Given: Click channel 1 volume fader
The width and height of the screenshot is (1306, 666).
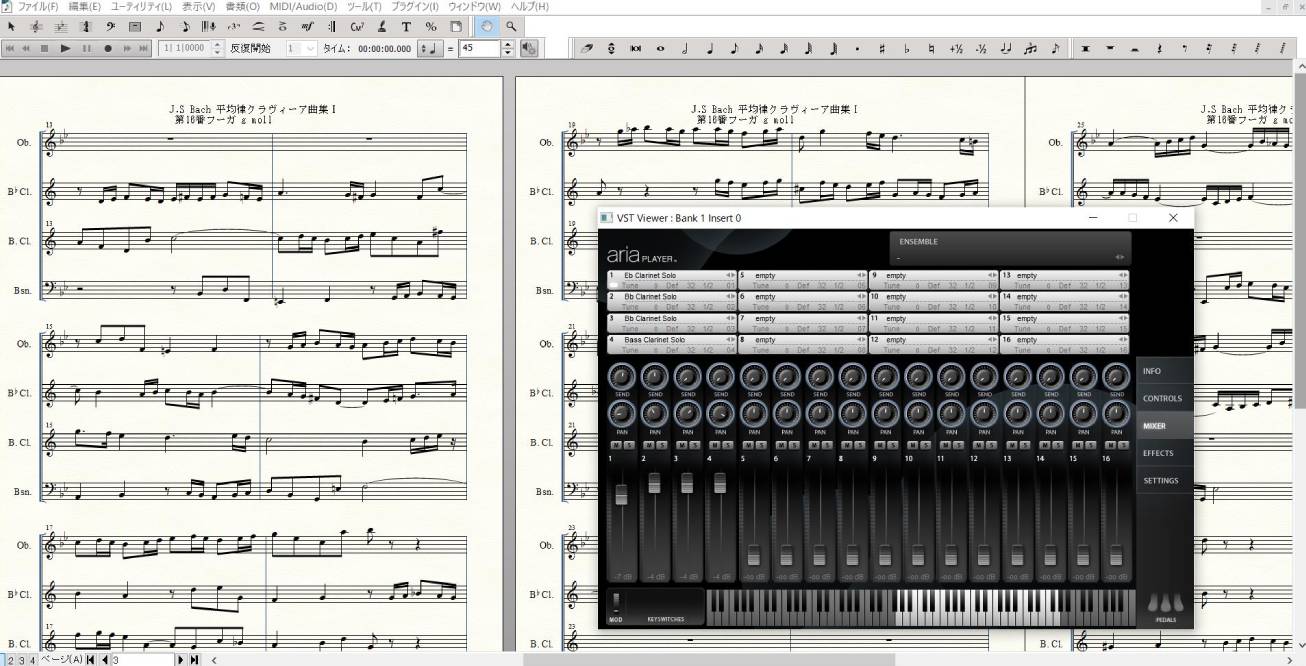Looking at the screenshot, I should click(621, 495).
